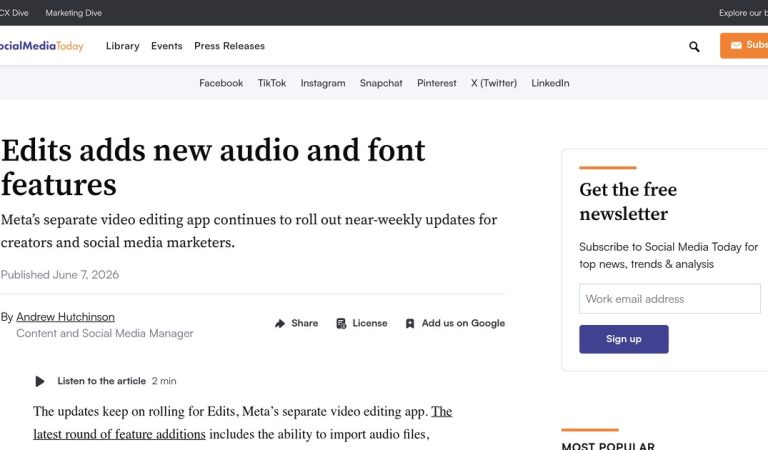The width and height of the screenshot is (768, 450).
Task: Play the Listen to the article audio
Action: (40, 381)
